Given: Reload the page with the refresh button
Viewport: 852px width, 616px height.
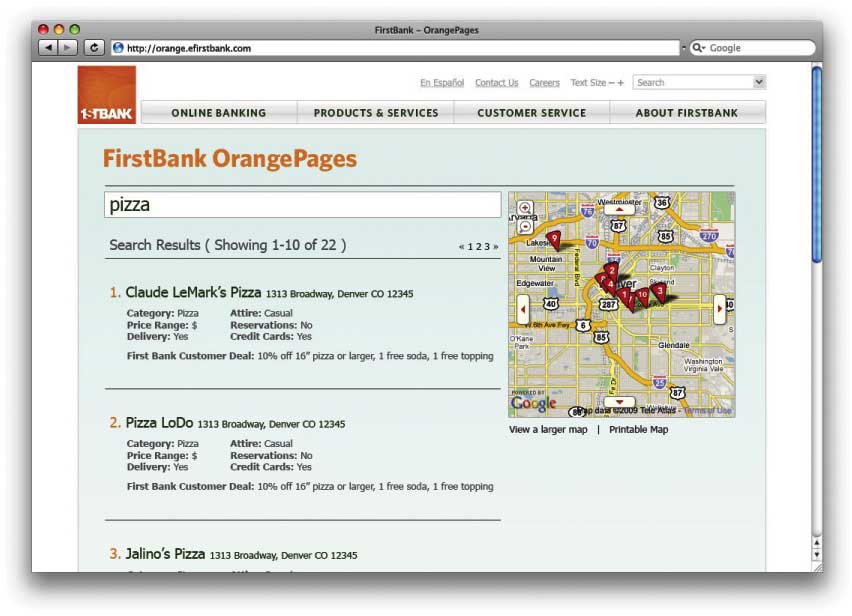Looking at the screenshot, I should point(94,48).
